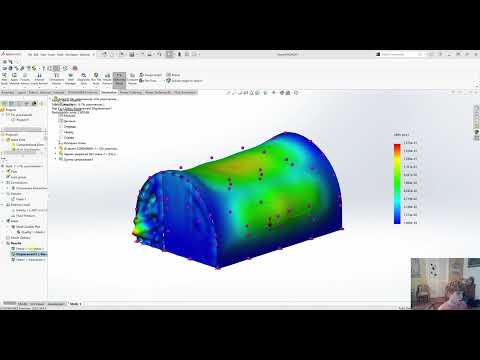This screenshot has height=360, width=480.
Task: Click the Rebuild traffic-light icon
Action: tap(179, 54)
